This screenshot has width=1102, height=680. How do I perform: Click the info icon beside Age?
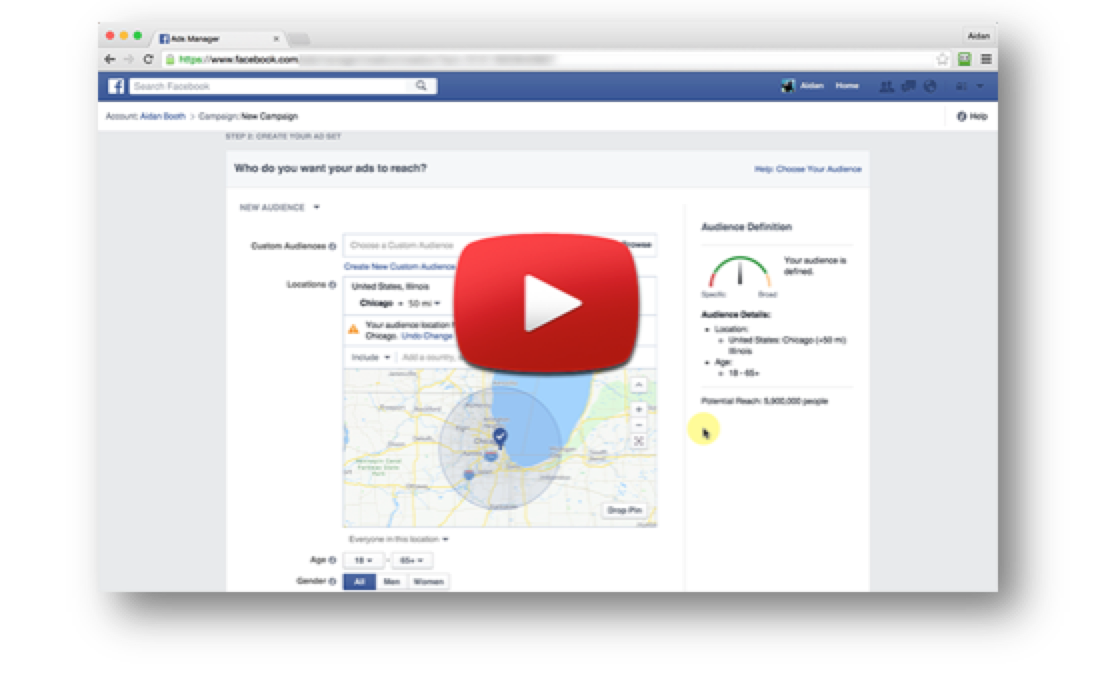click(x=332, y=560)
